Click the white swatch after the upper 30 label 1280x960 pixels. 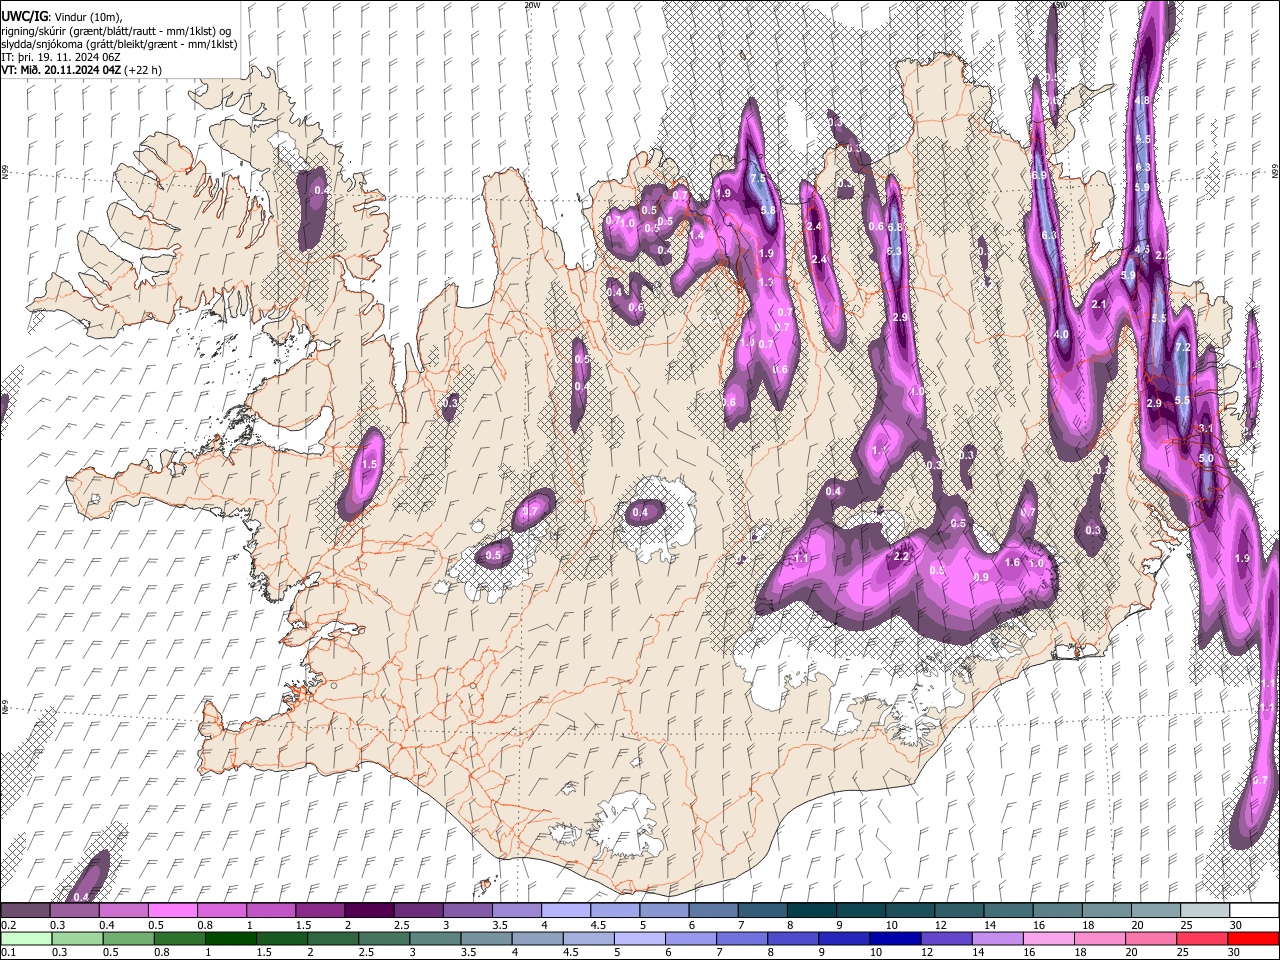tap(1255, 911)
